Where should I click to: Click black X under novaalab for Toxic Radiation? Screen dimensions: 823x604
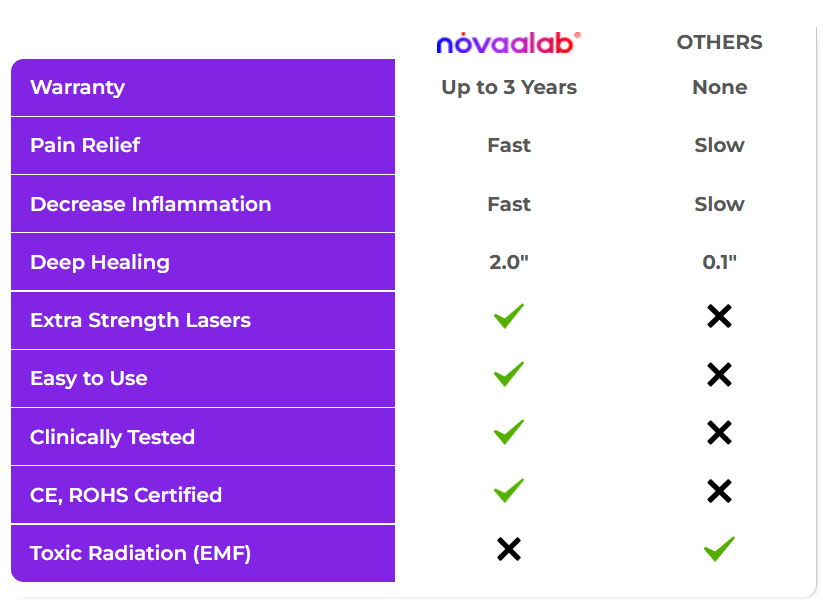point(509,549)
